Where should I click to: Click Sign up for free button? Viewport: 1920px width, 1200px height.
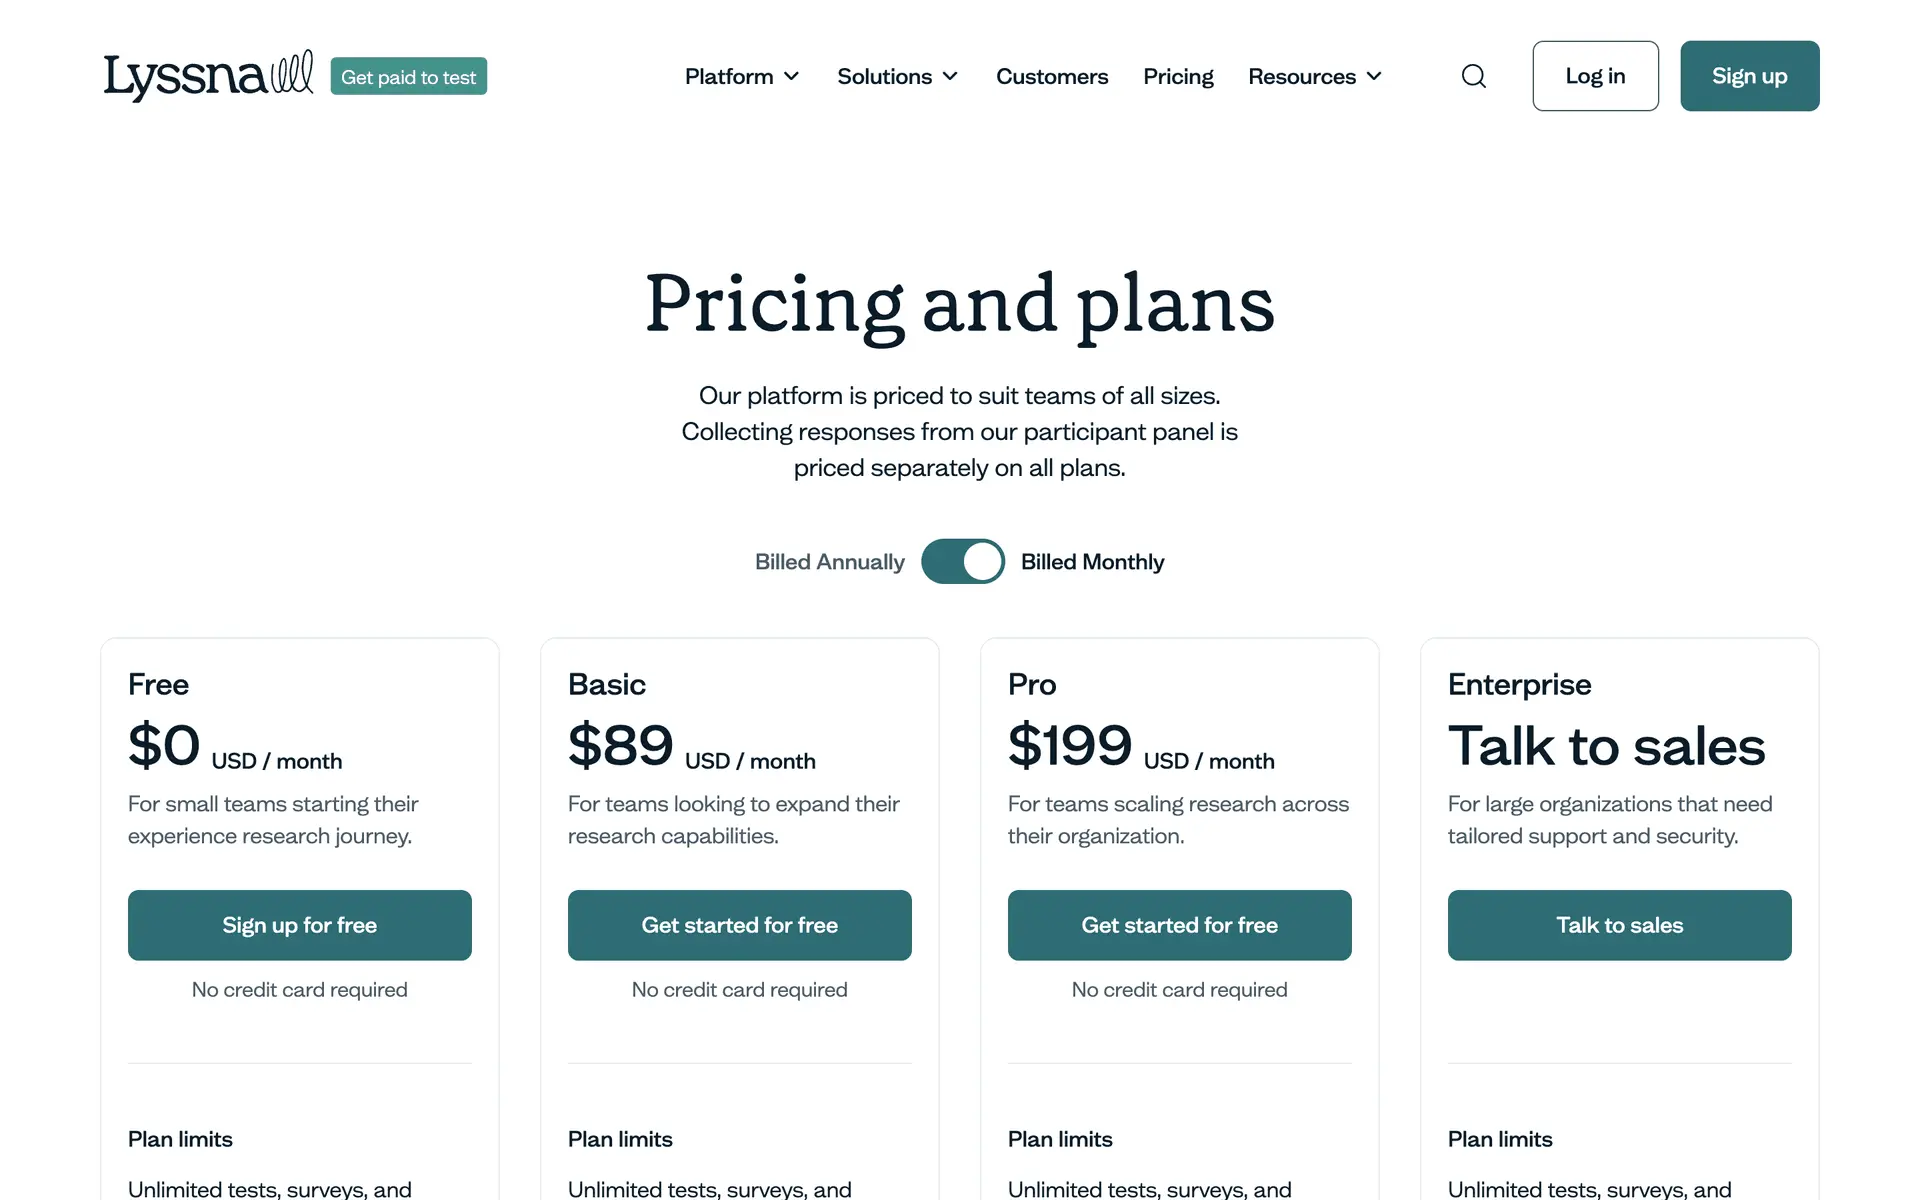coord(300,925)
